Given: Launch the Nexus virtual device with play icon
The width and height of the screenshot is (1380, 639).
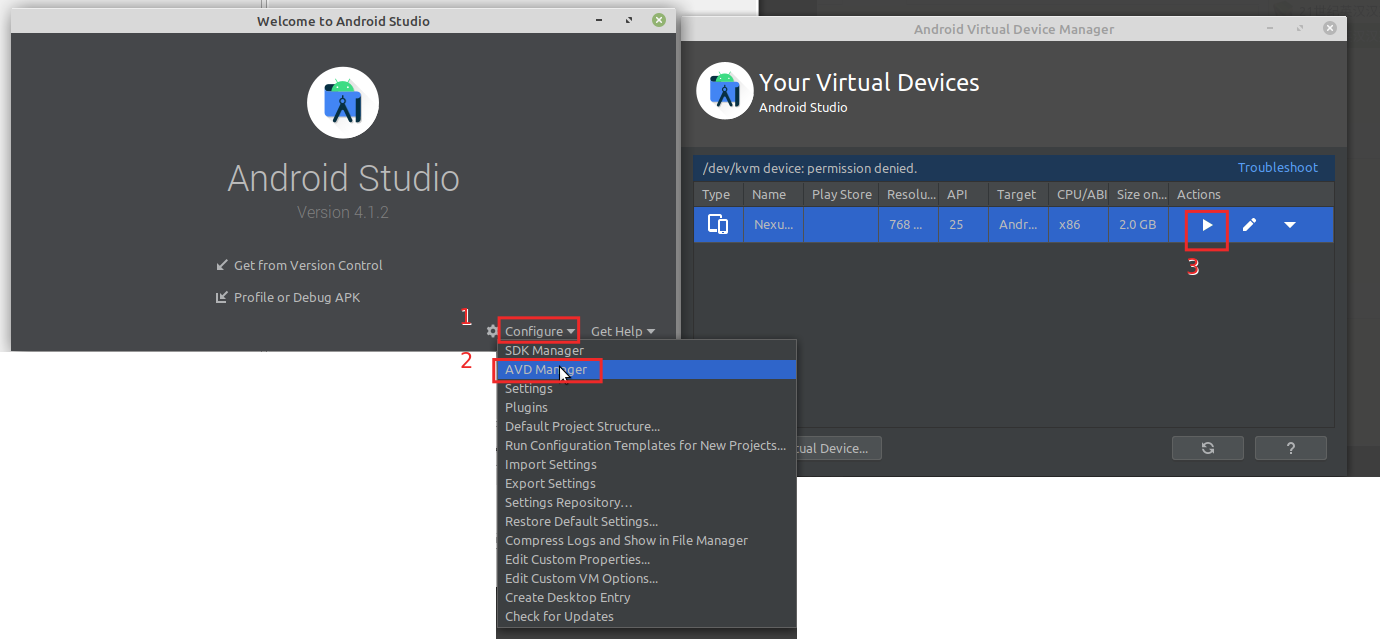Looking at the screenshot, I should (x=1207, y=225).
